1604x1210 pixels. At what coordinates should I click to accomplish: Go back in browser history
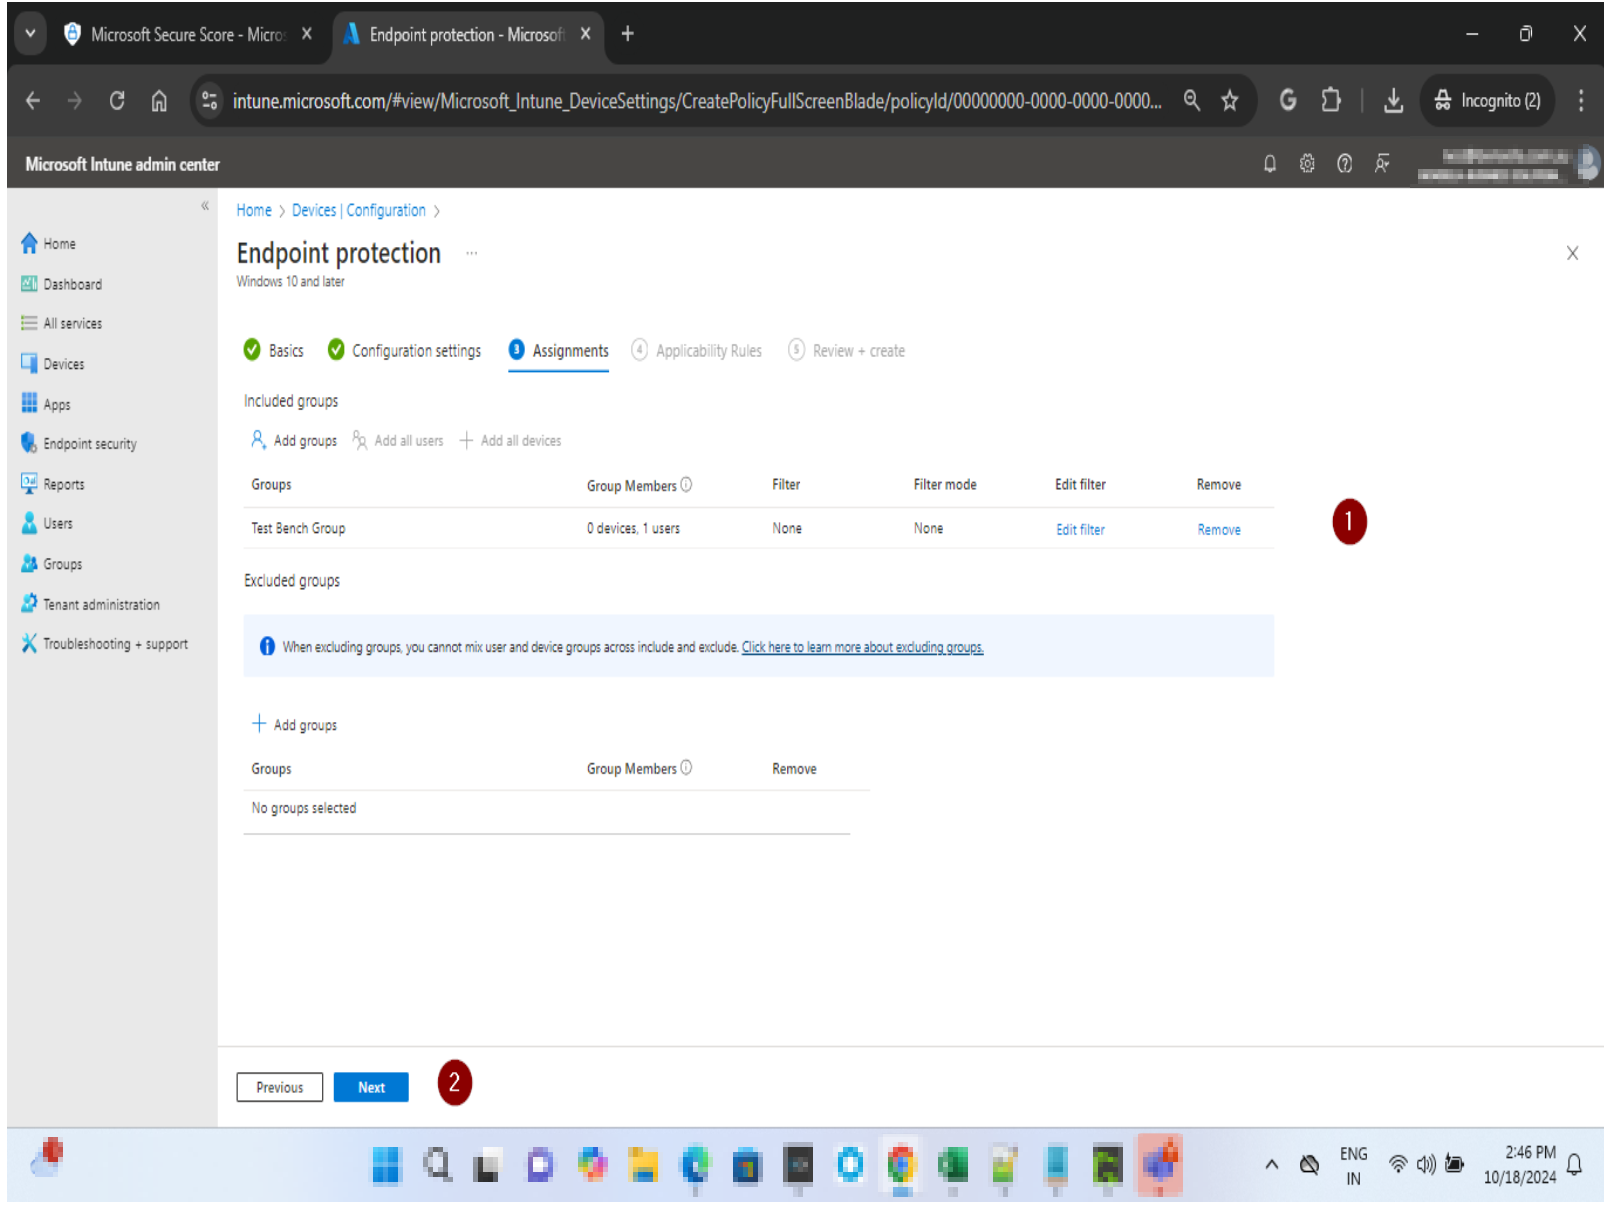(33, 100)
